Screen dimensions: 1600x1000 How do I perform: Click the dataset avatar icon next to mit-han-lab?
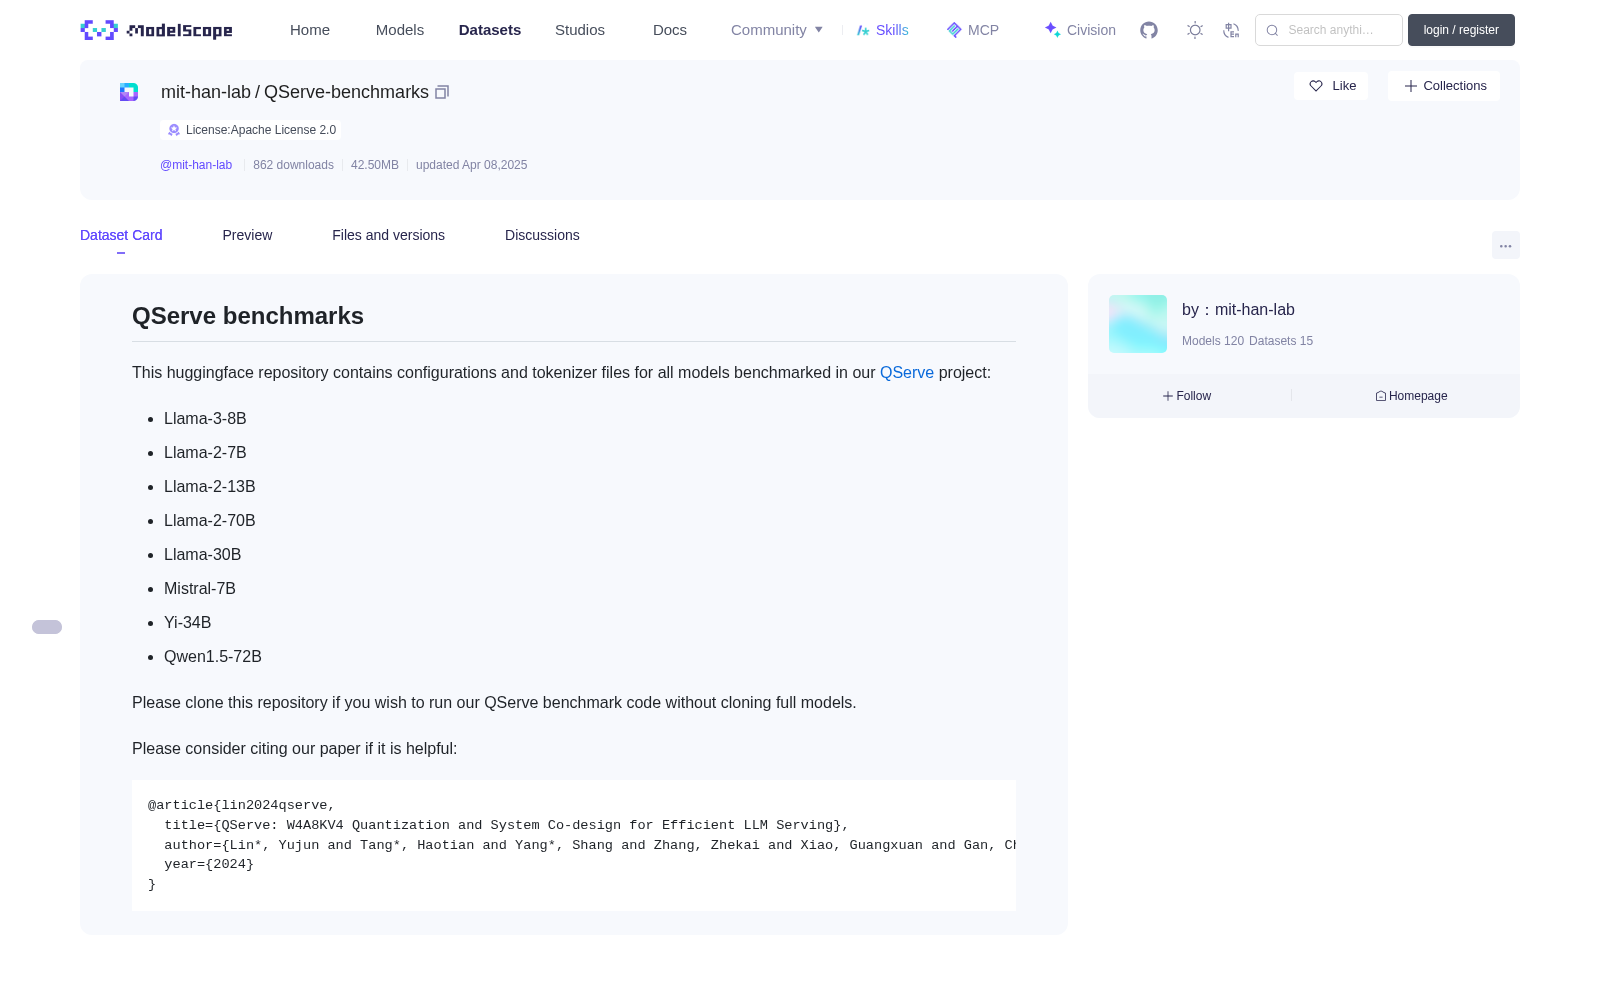(129, 92)
